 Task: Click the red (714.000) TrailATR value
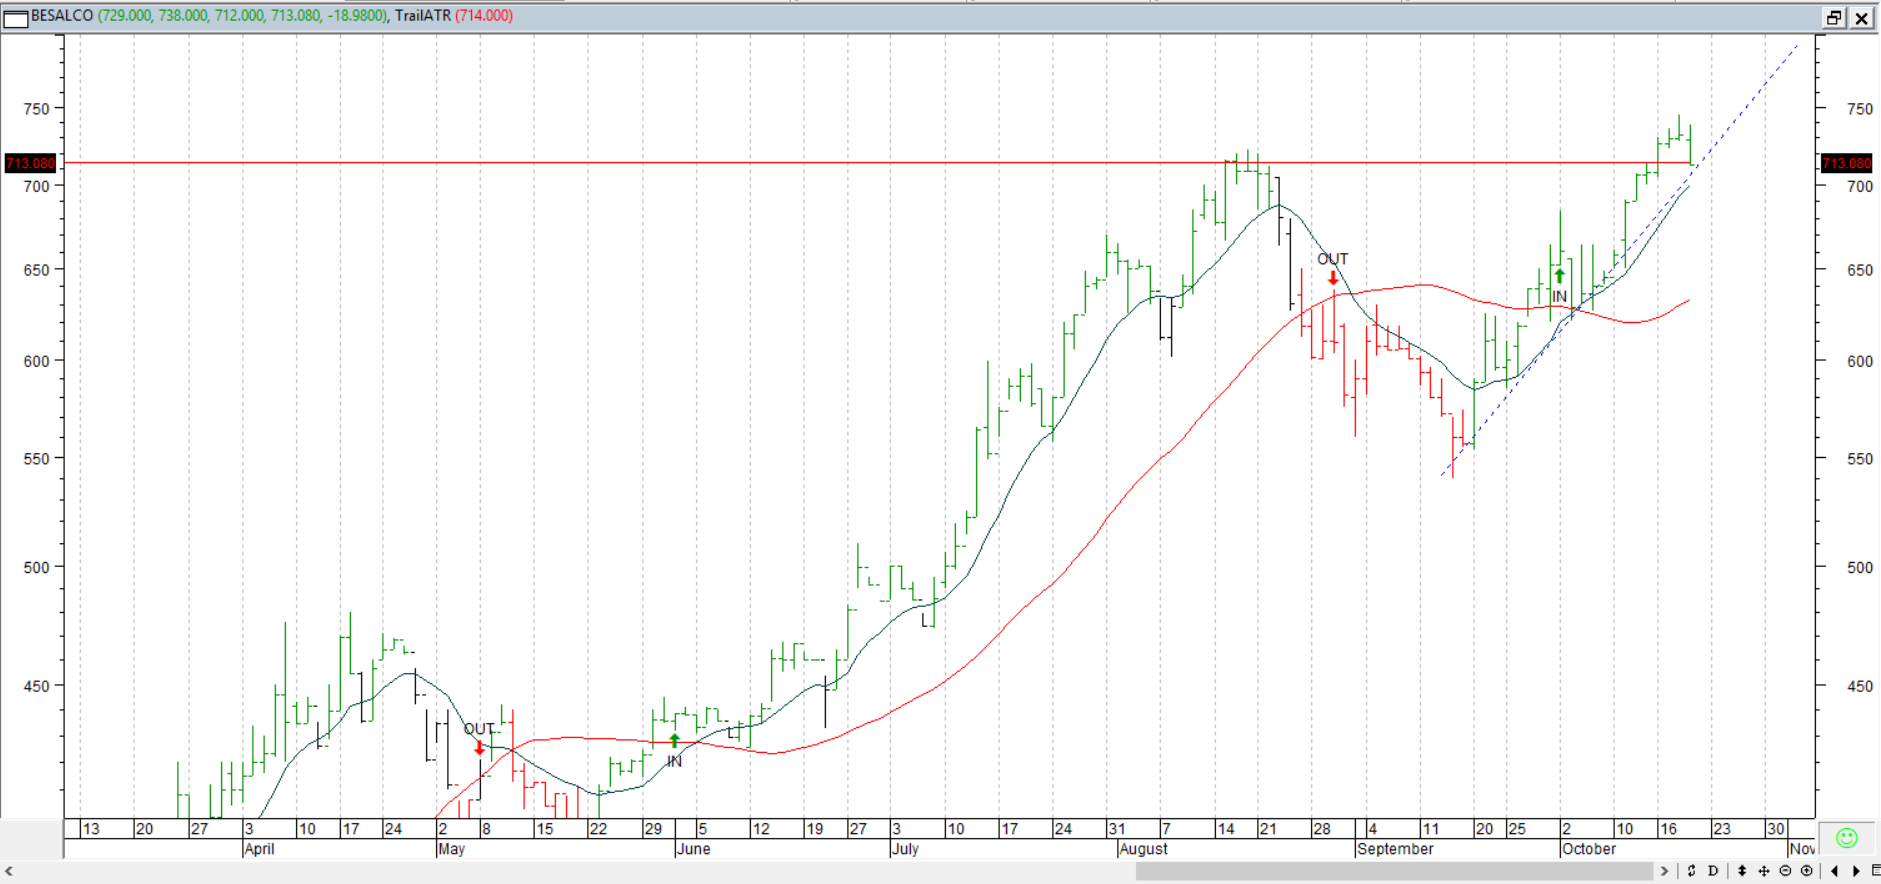click(484, 16)
